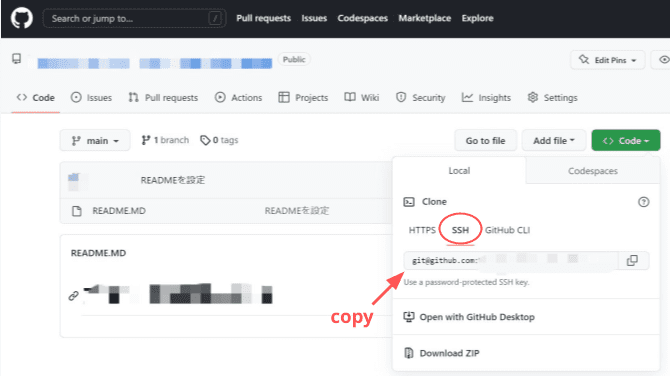Toggle the green Code dropdown button
This screenshot has width=670, height=376.
pyautogui.click(x=626, y=141)
